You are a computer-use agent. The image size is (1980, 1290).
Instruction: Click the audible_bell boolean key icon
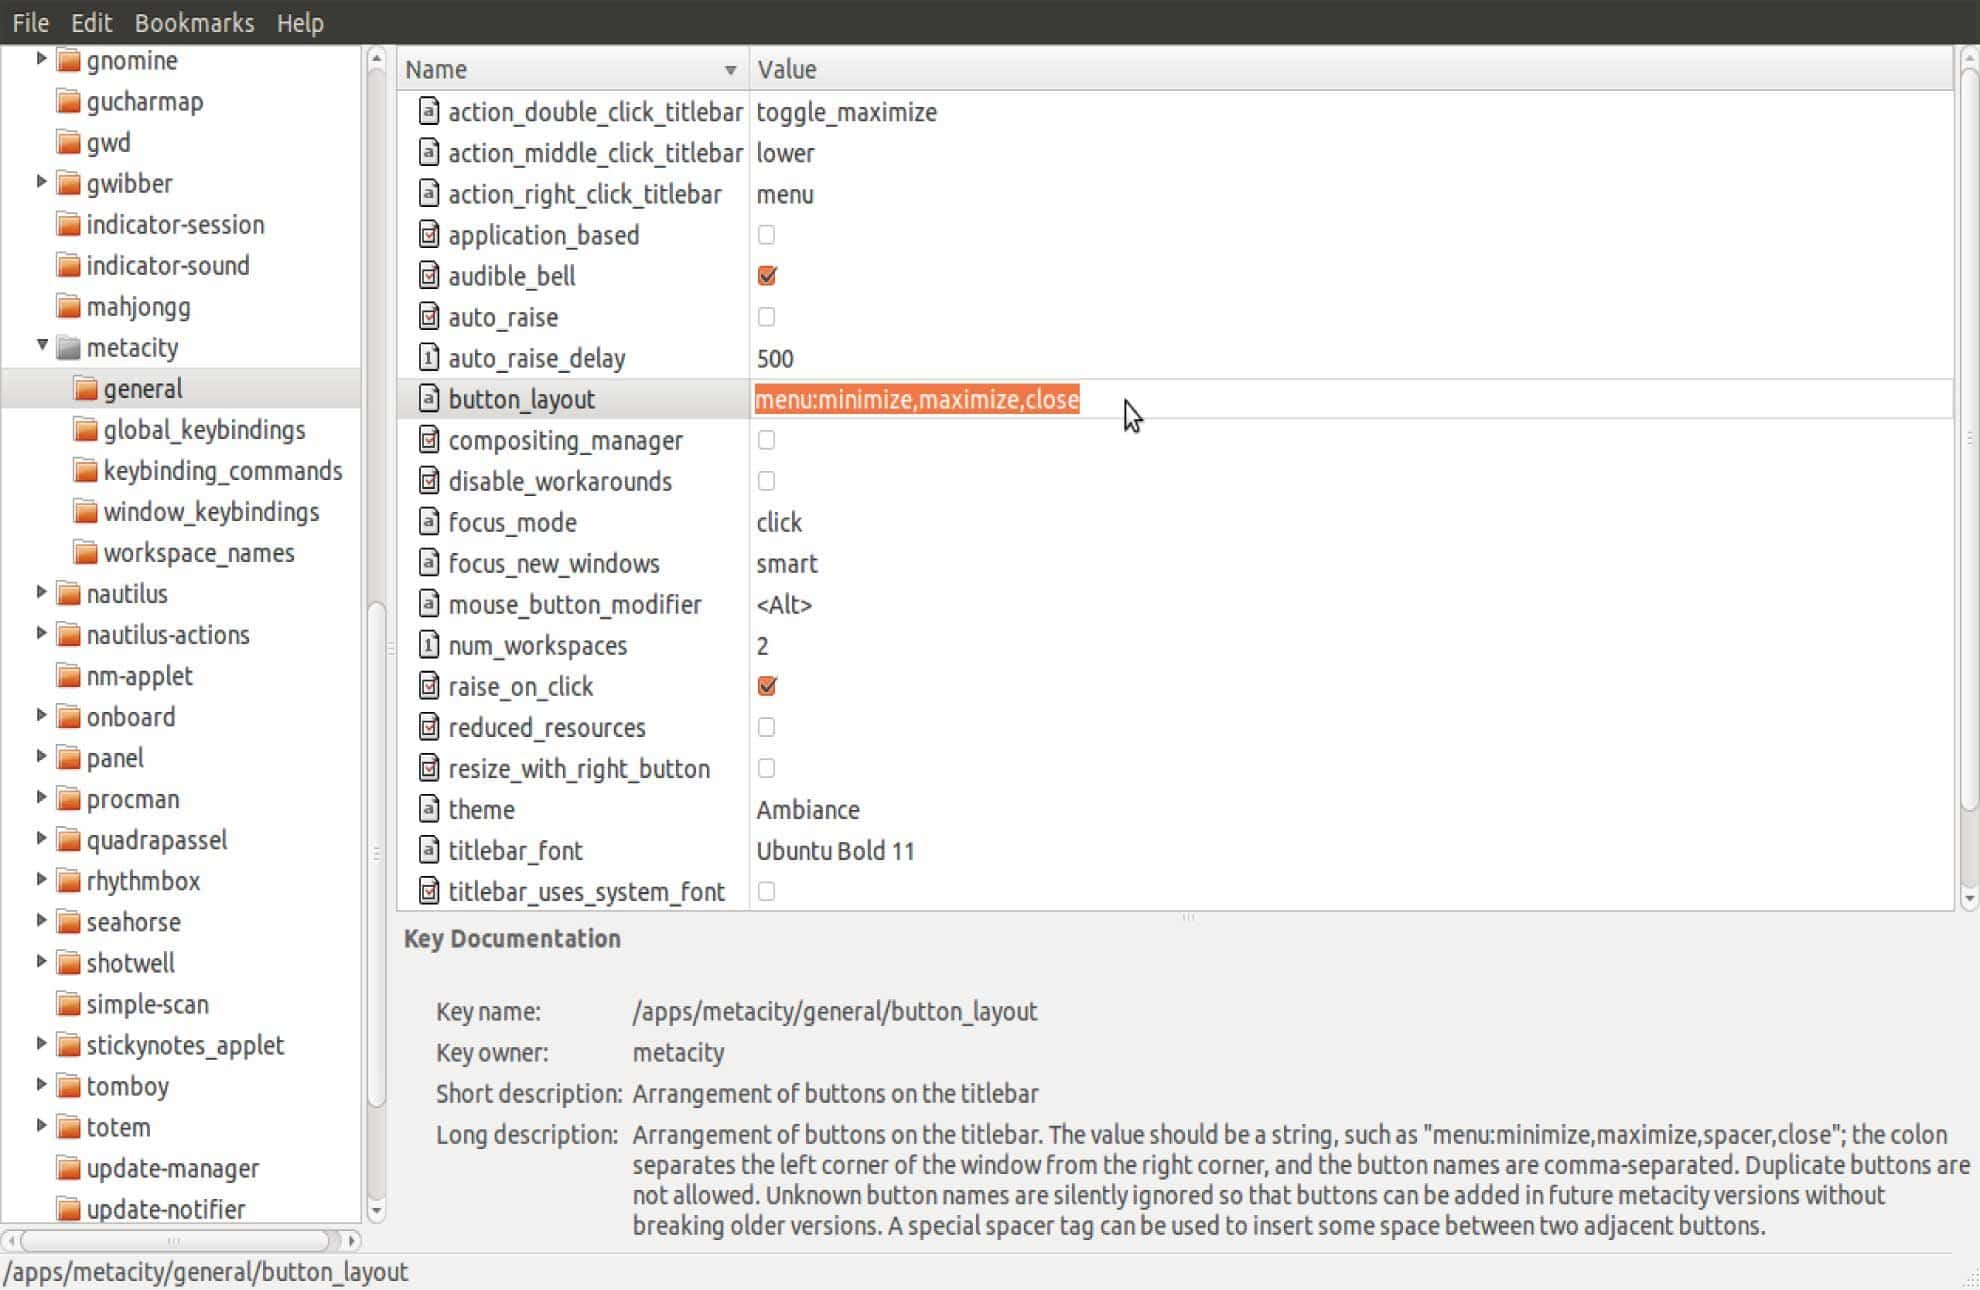(428, 276)
